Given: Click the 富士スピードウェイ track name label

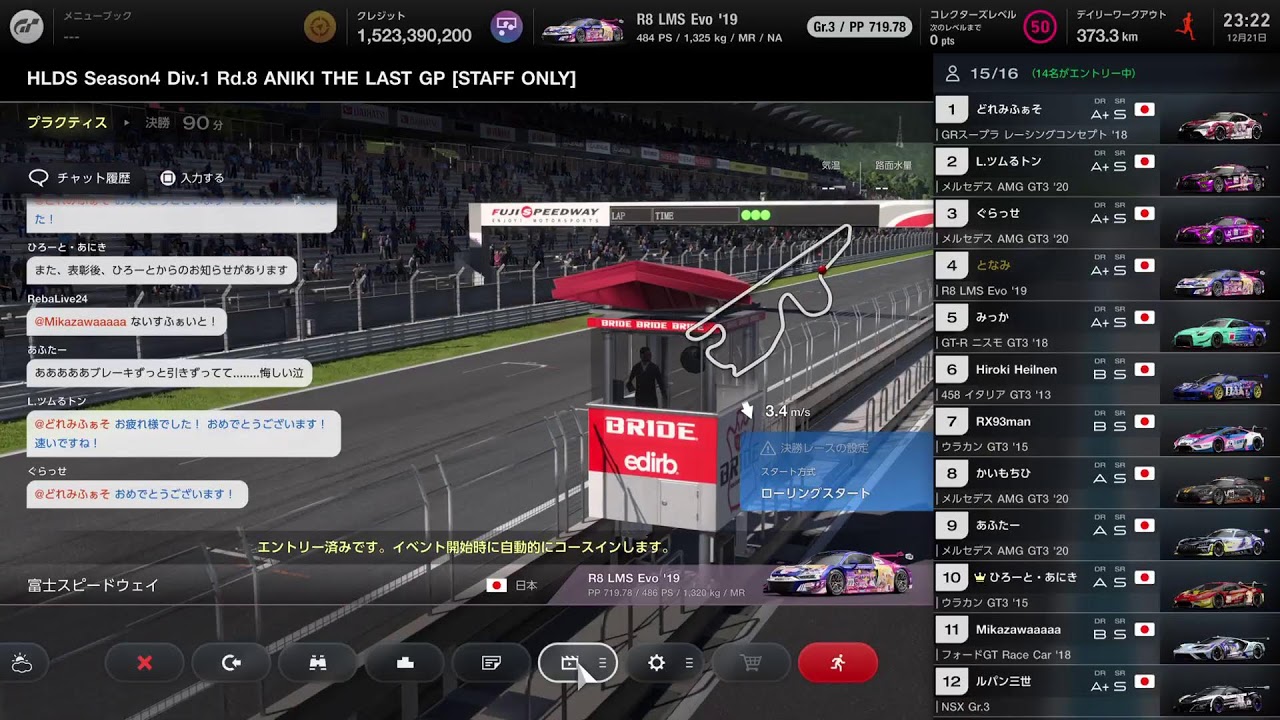Looking at the screenshot, I should [x=93, y=585].
